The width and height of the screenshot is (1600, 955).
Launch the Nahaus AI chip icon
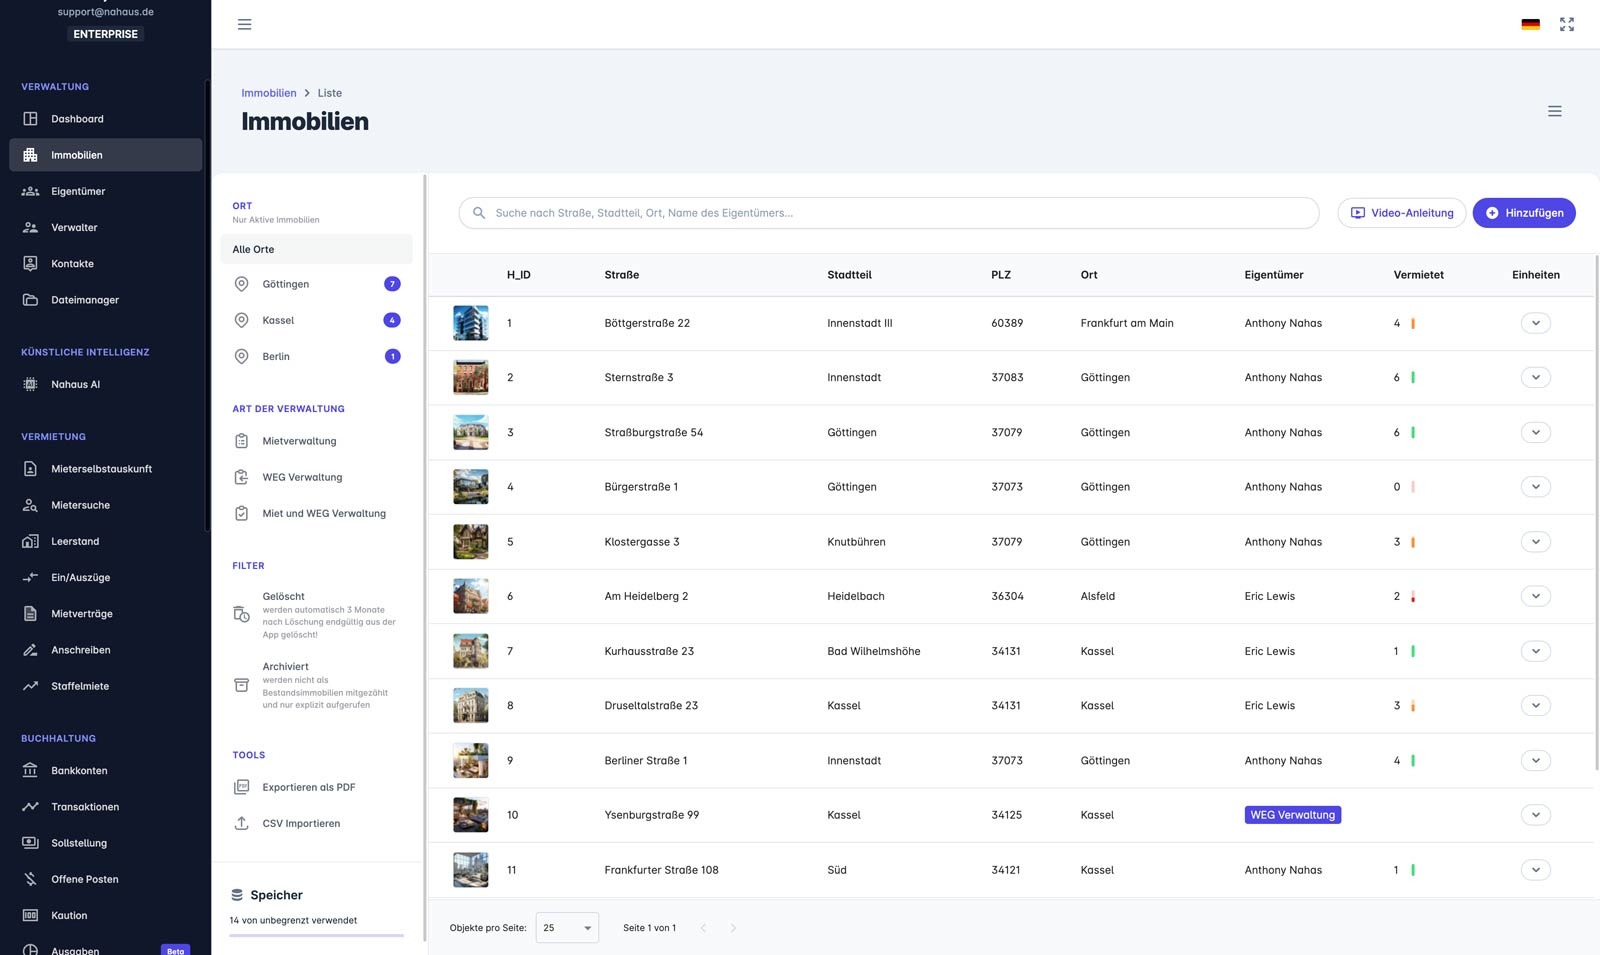pos(30,384)
